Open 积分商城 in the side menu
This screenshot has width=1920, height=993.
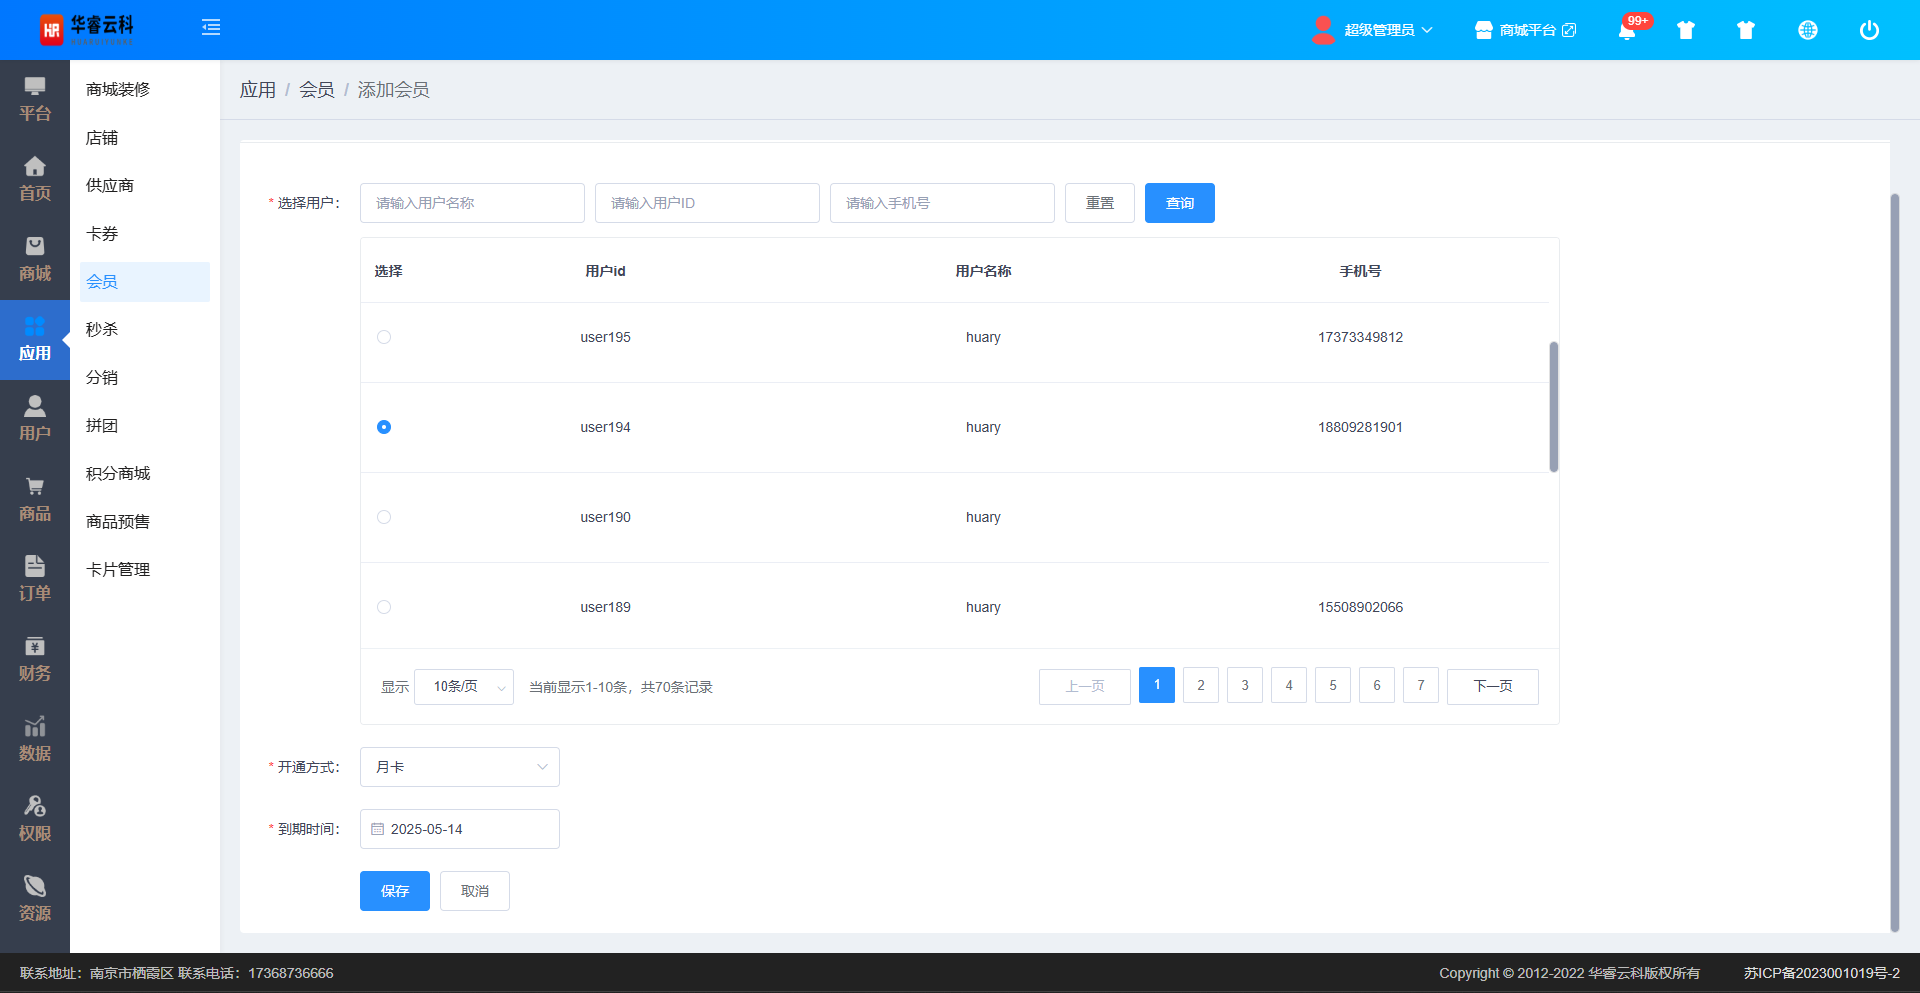(x=118, y=473)
